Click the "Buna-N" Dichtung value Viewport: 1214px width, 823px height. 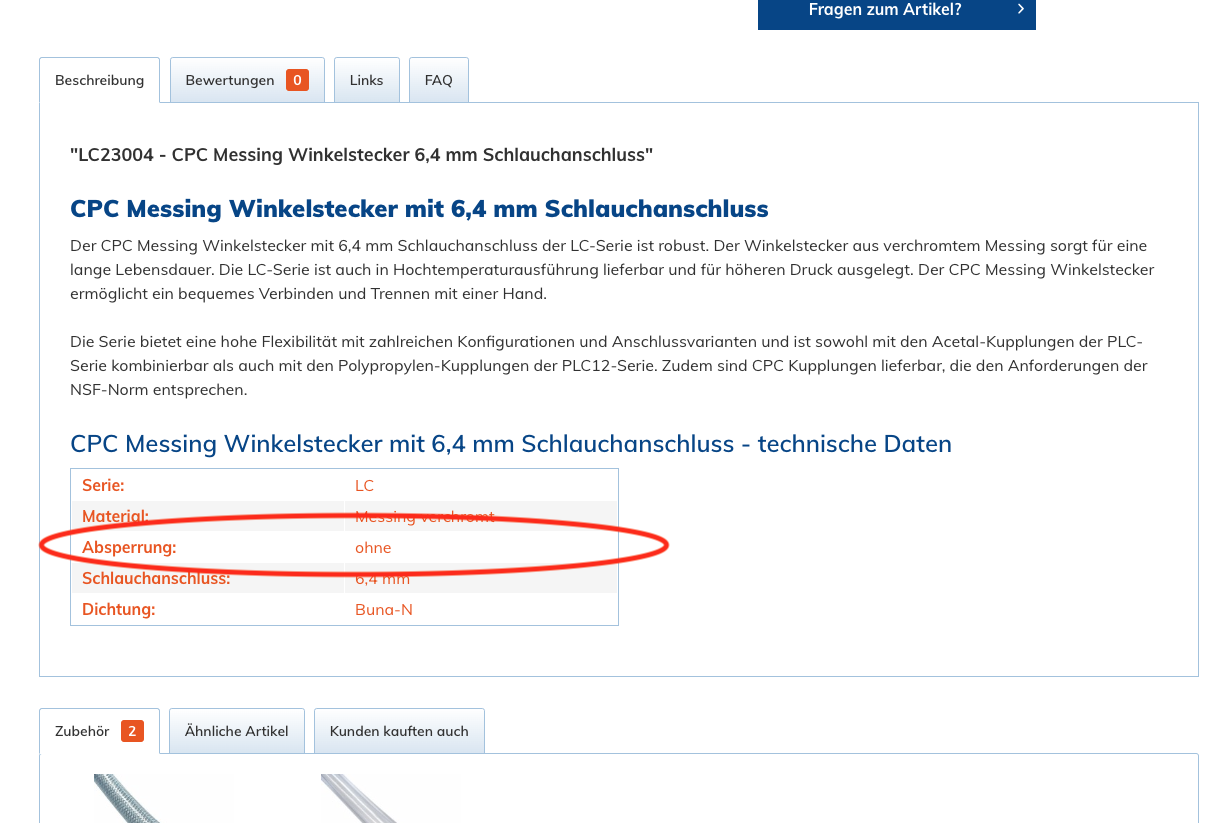pyautogui.click(x=383, y=609)
